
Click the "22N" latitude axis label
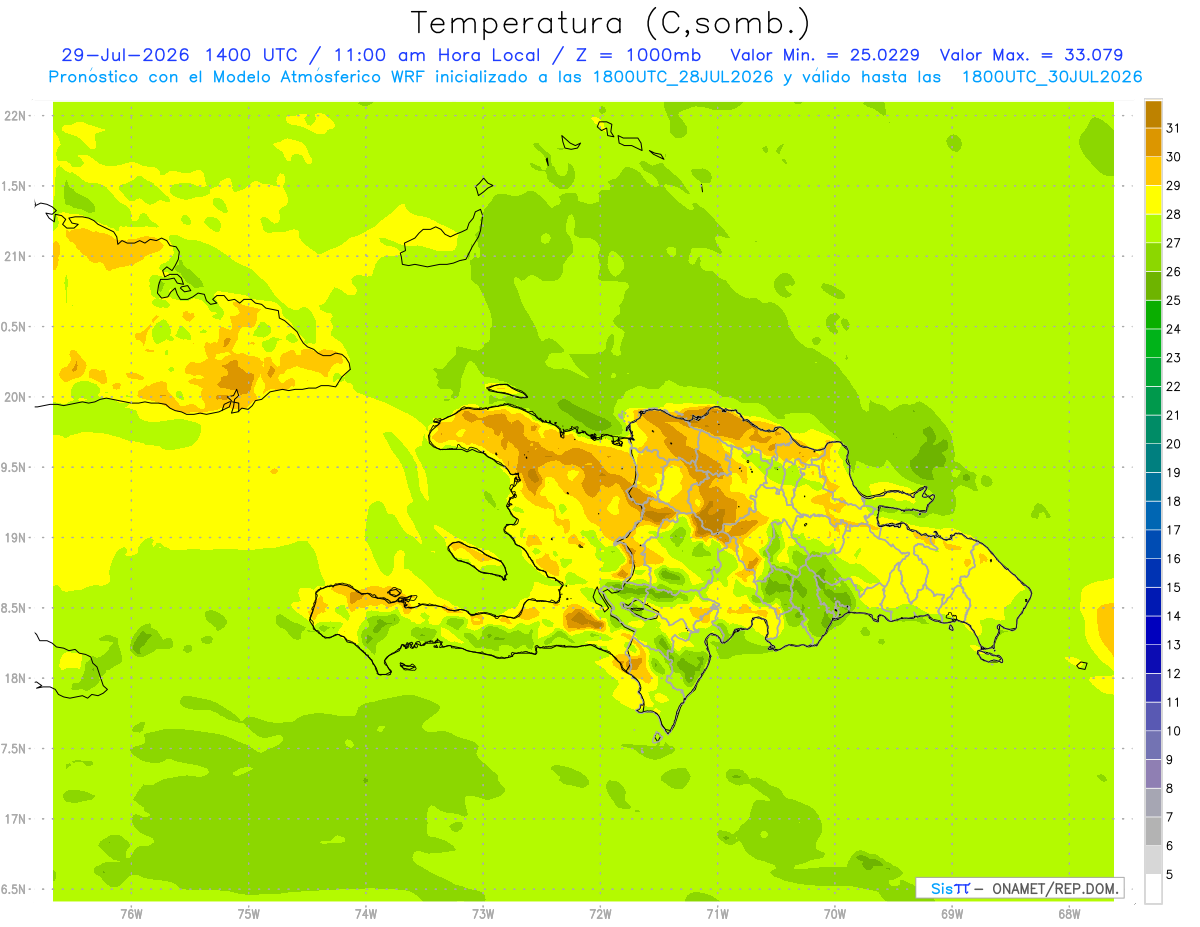(x=15, y=116)
